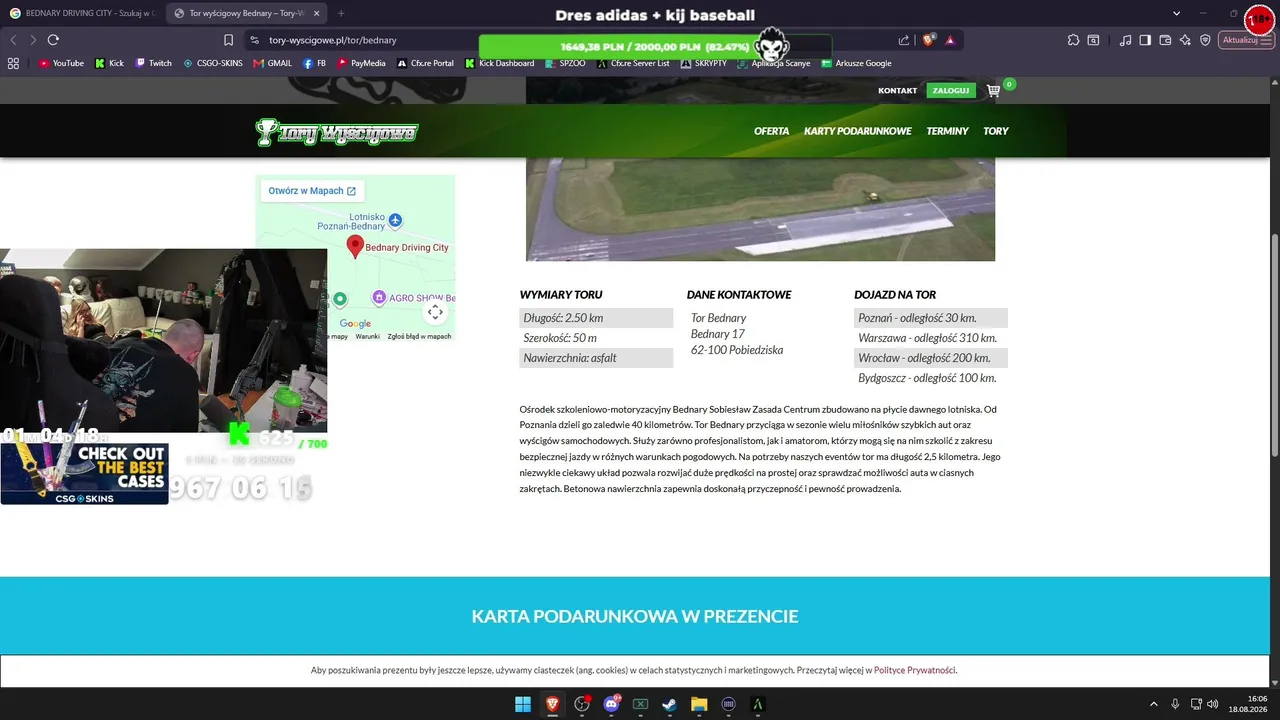Click the Tory Wyścigowe site logo
This screenshot has height=720, width=1280.
click(337, 132)
